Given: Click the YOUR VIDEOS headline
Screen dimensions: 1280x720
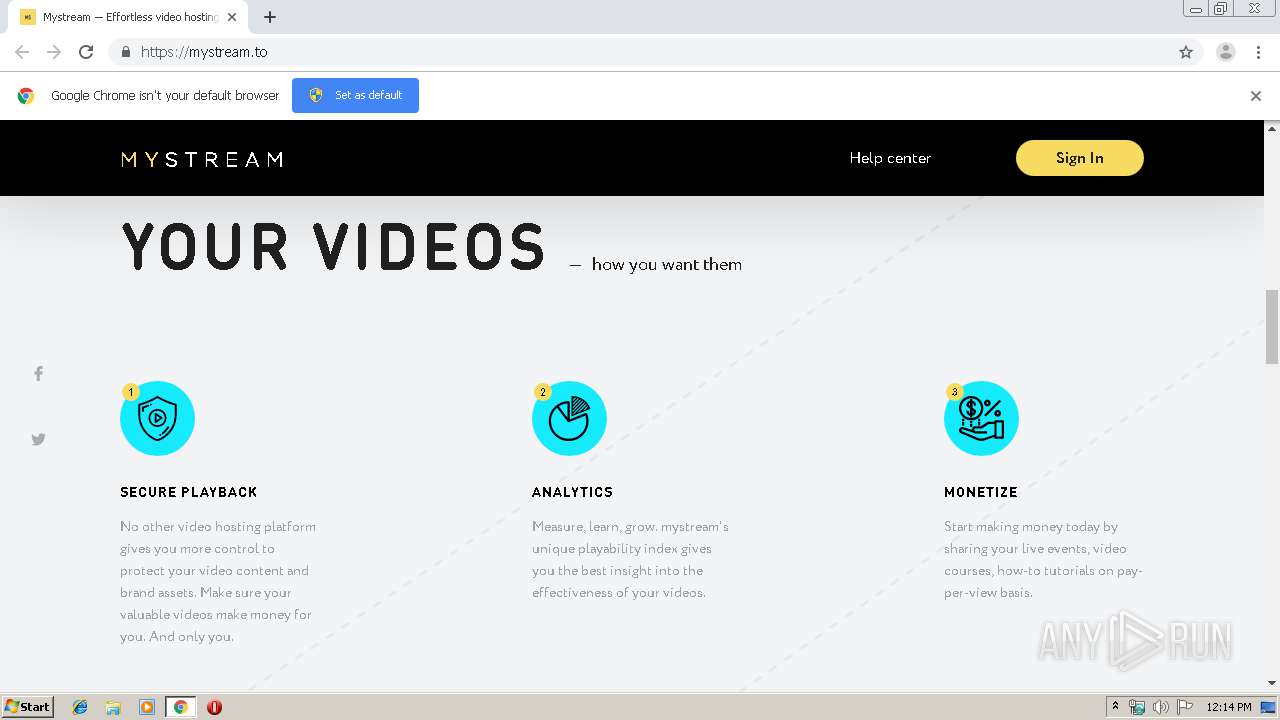Looking at the screenshot, I should (333, 247).
